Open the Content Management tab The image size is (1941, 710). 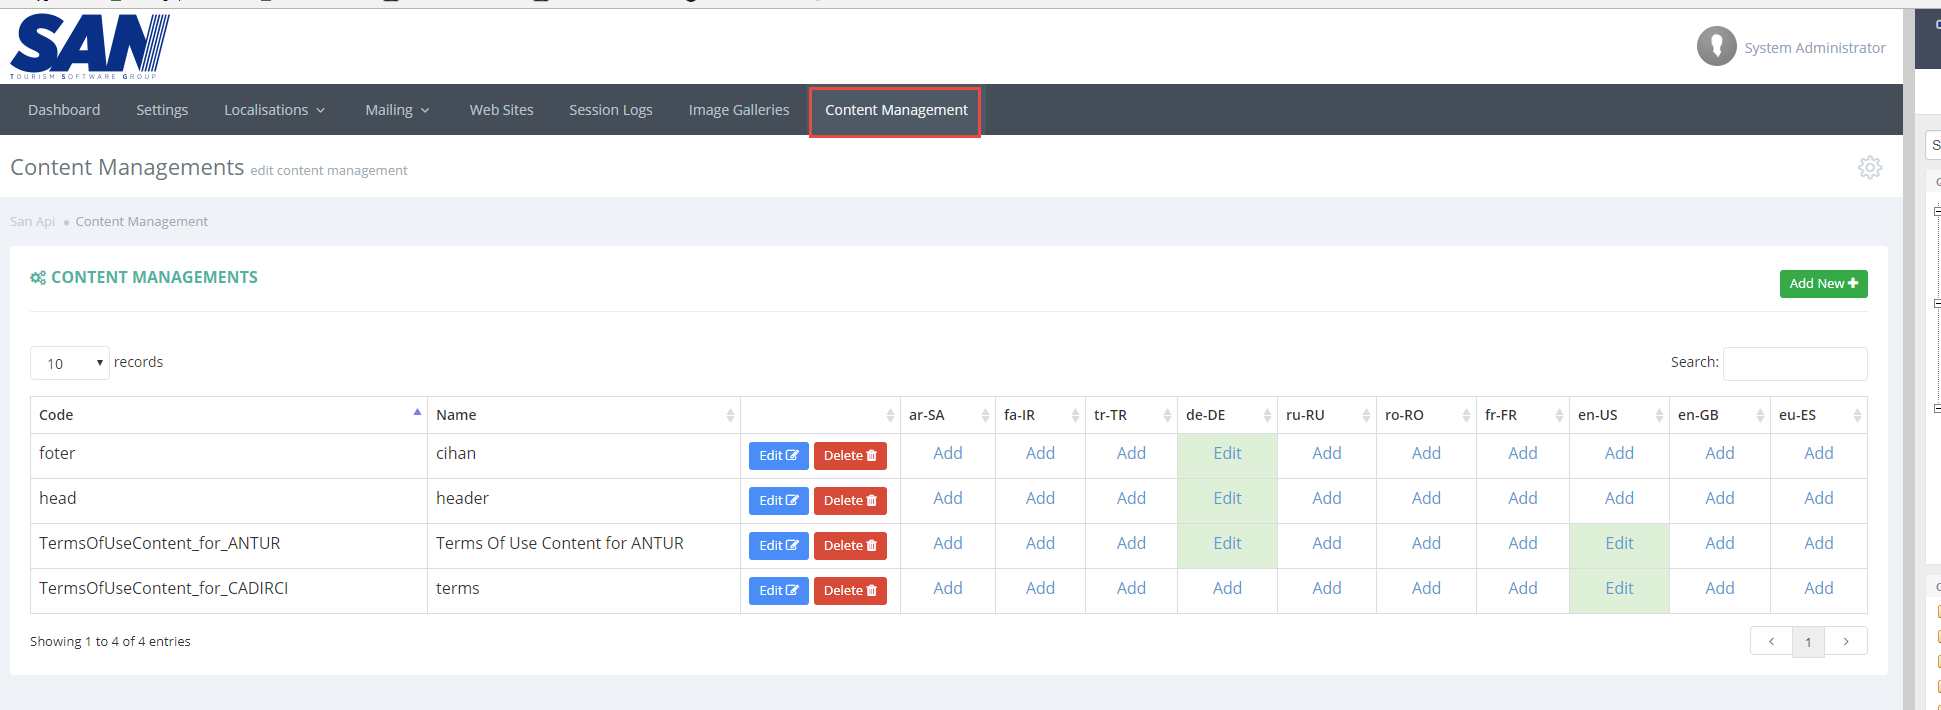coord(895,110)
